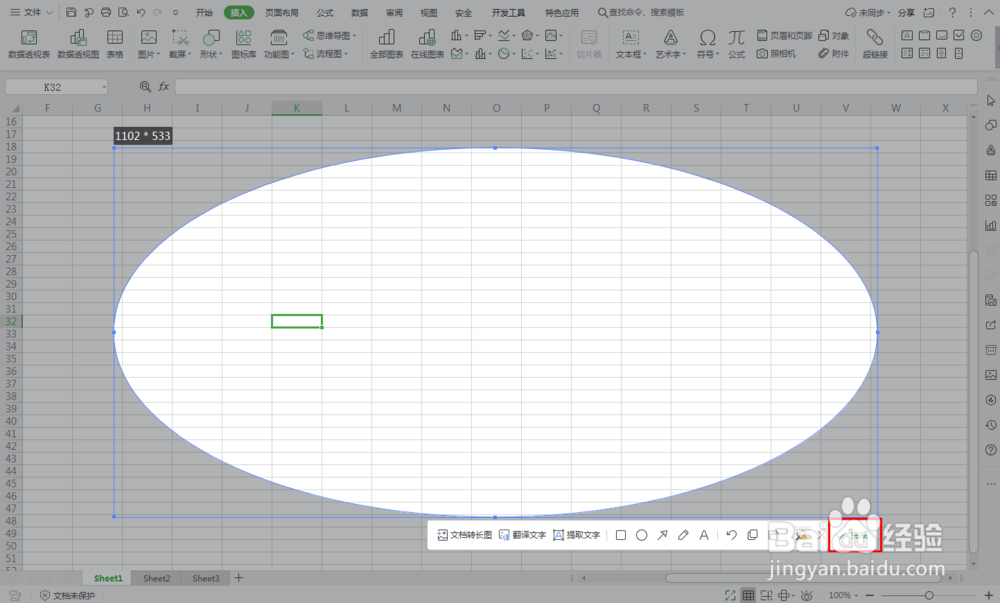Click 照相机 camera tool
Screen dimensions: 1000x603
point(776,54)
